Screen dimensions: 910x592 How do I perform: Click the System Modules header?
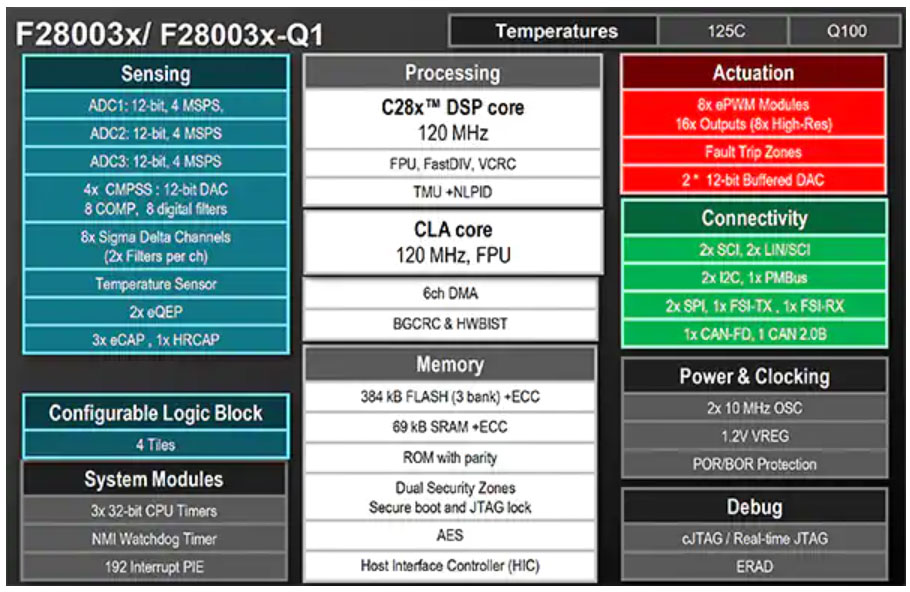click(x=154, y=479)
